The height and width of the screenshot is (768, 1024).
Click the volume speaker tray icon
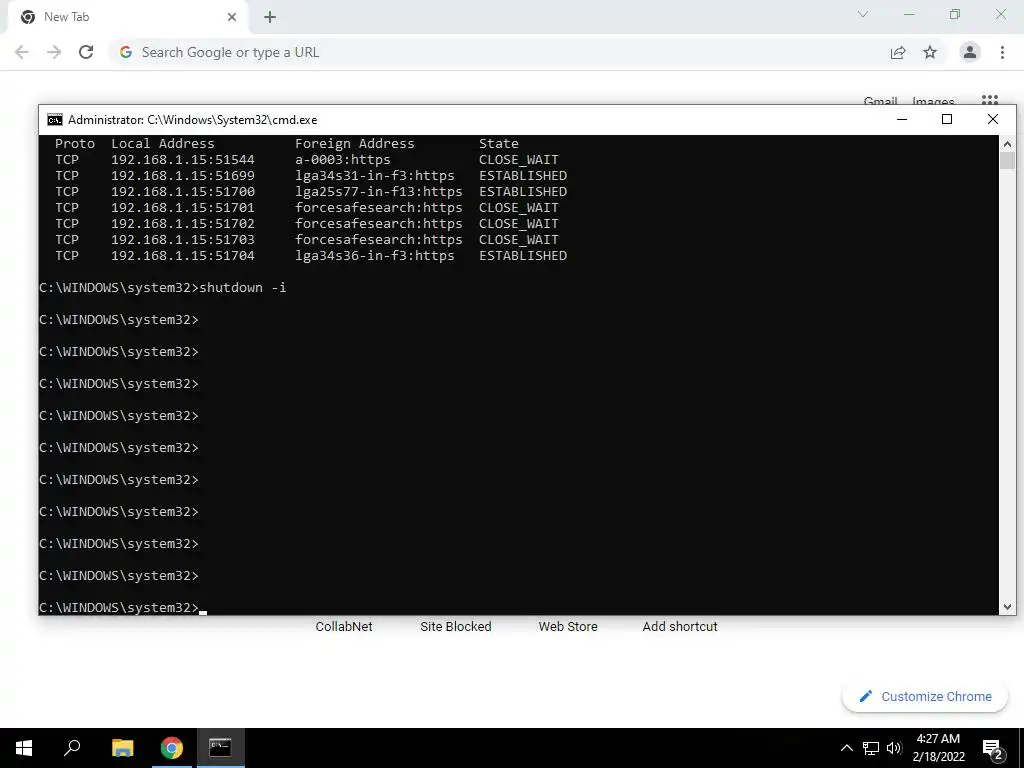coord(894,748)
